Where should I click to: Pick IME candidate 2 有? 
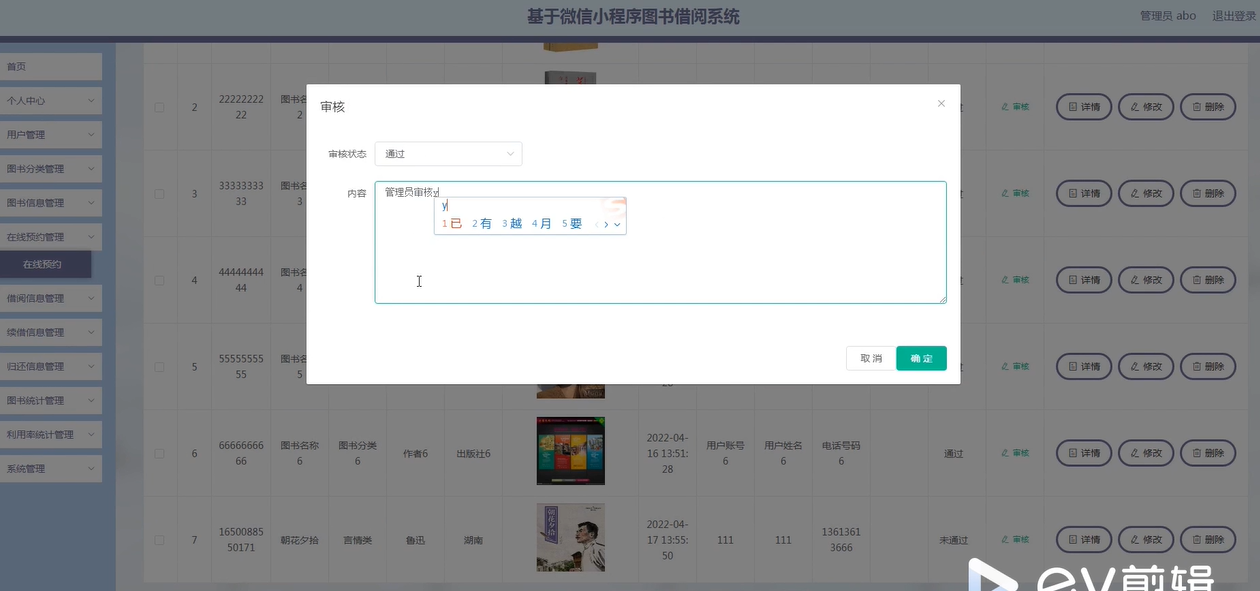(x=482, y=224)
